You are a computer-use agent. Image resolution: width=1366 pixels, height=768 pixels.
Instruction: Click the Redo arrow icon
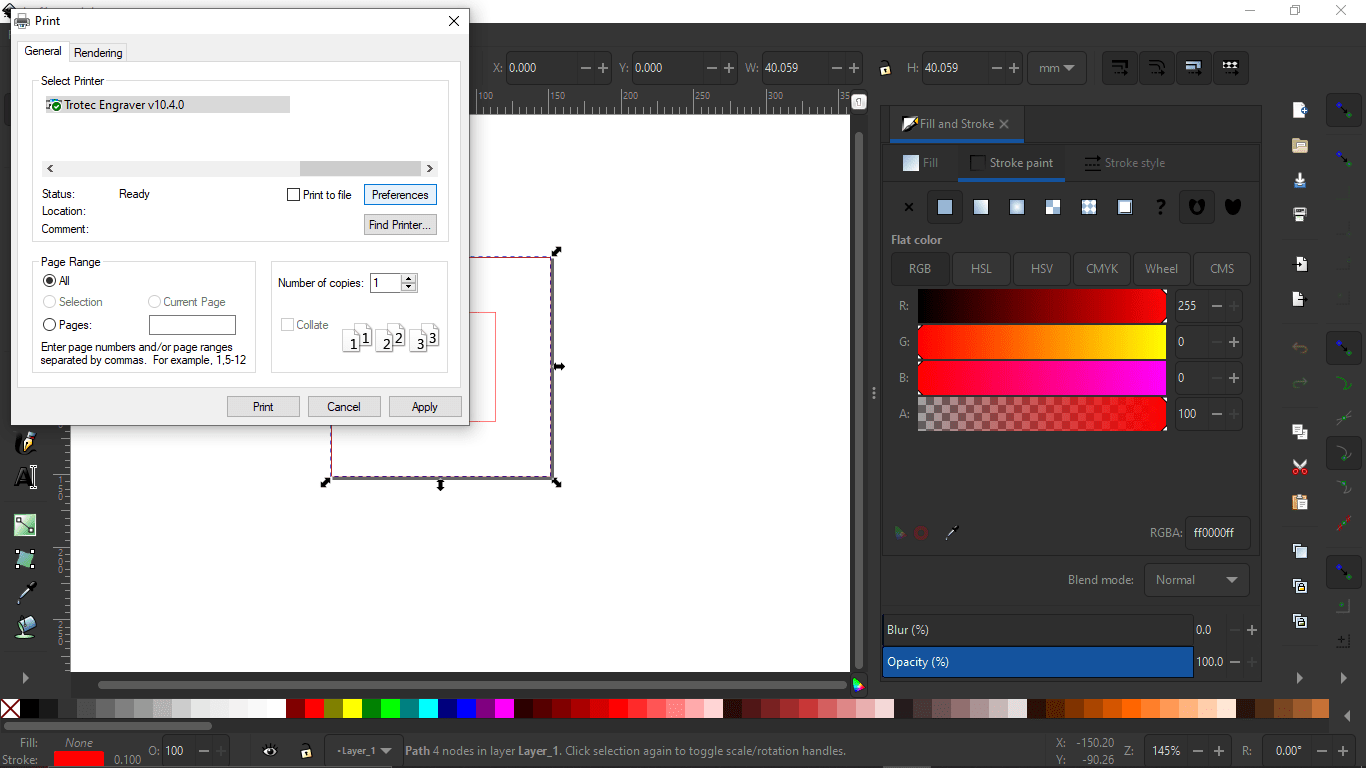click(x=1300, y=383)
